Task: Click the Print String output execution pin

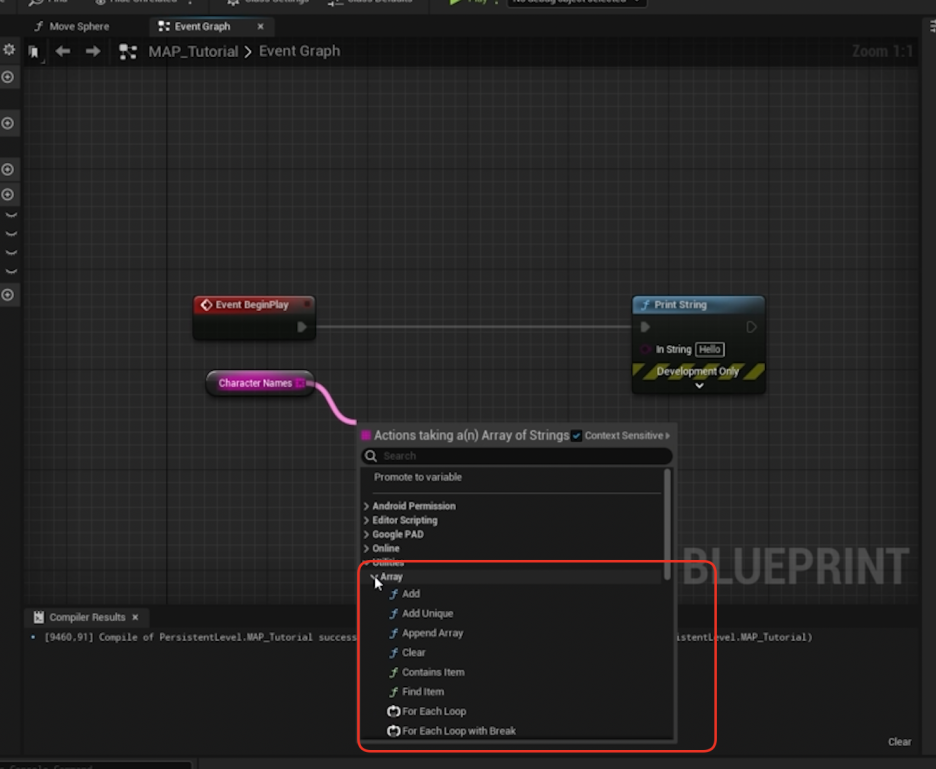Action: [752, 327]
